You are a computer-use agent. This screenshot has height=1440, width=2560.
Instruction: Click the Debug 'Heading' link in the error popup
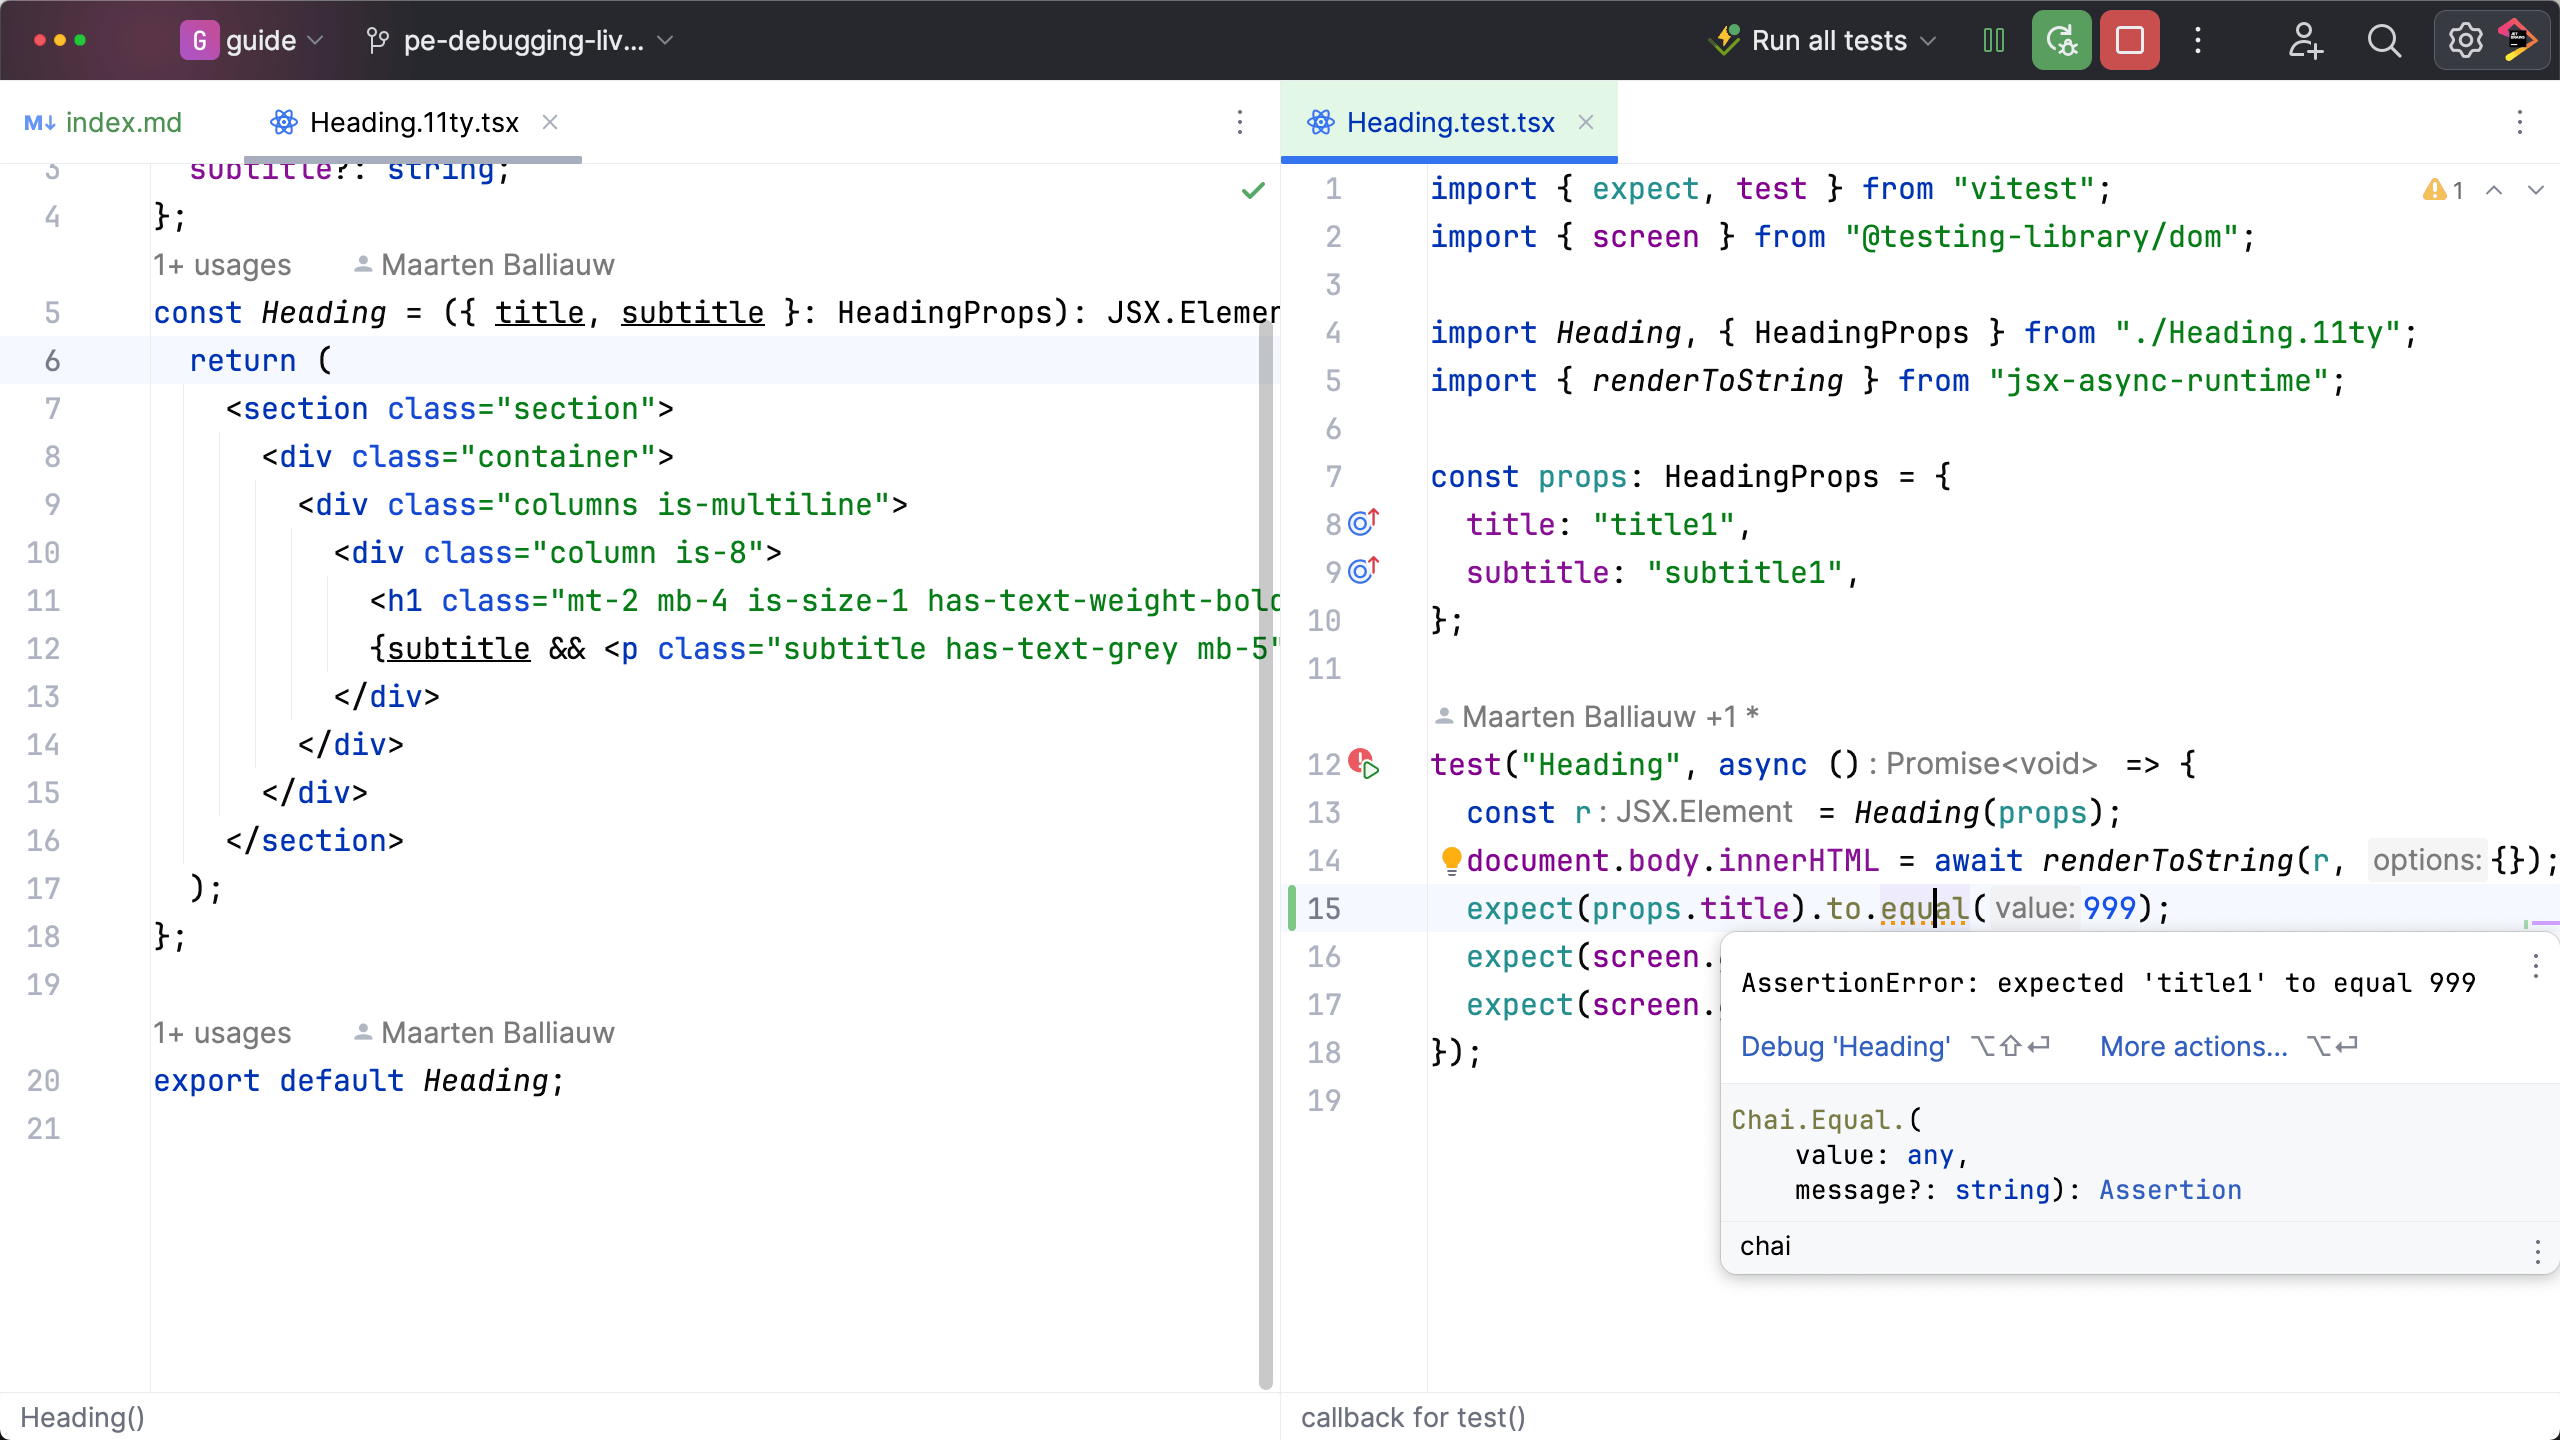coord(1843,1046)
